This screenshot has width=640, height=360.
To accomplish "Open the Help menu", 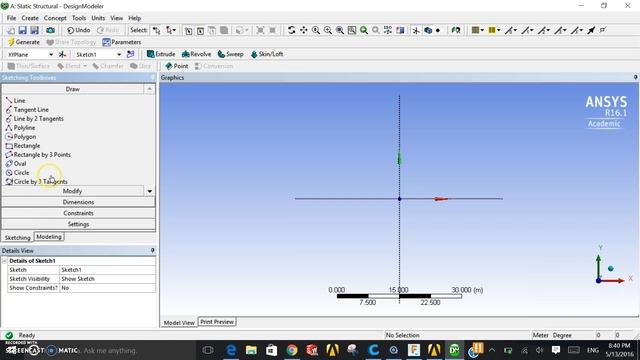I will (x=134, y=18).
